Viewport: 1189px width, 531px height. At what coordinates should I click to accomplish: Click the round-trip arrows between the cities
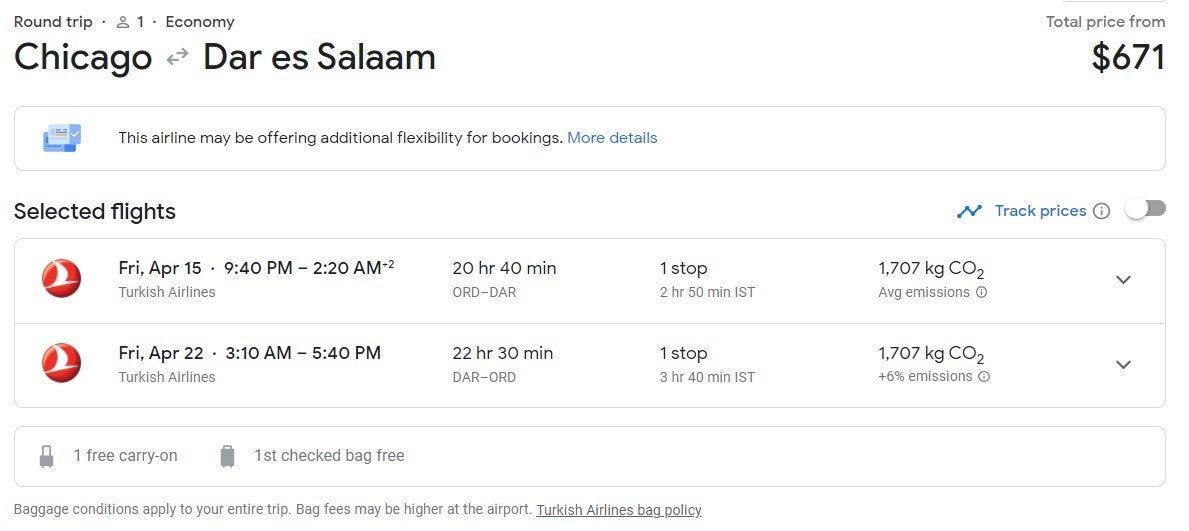pos(177,58)
